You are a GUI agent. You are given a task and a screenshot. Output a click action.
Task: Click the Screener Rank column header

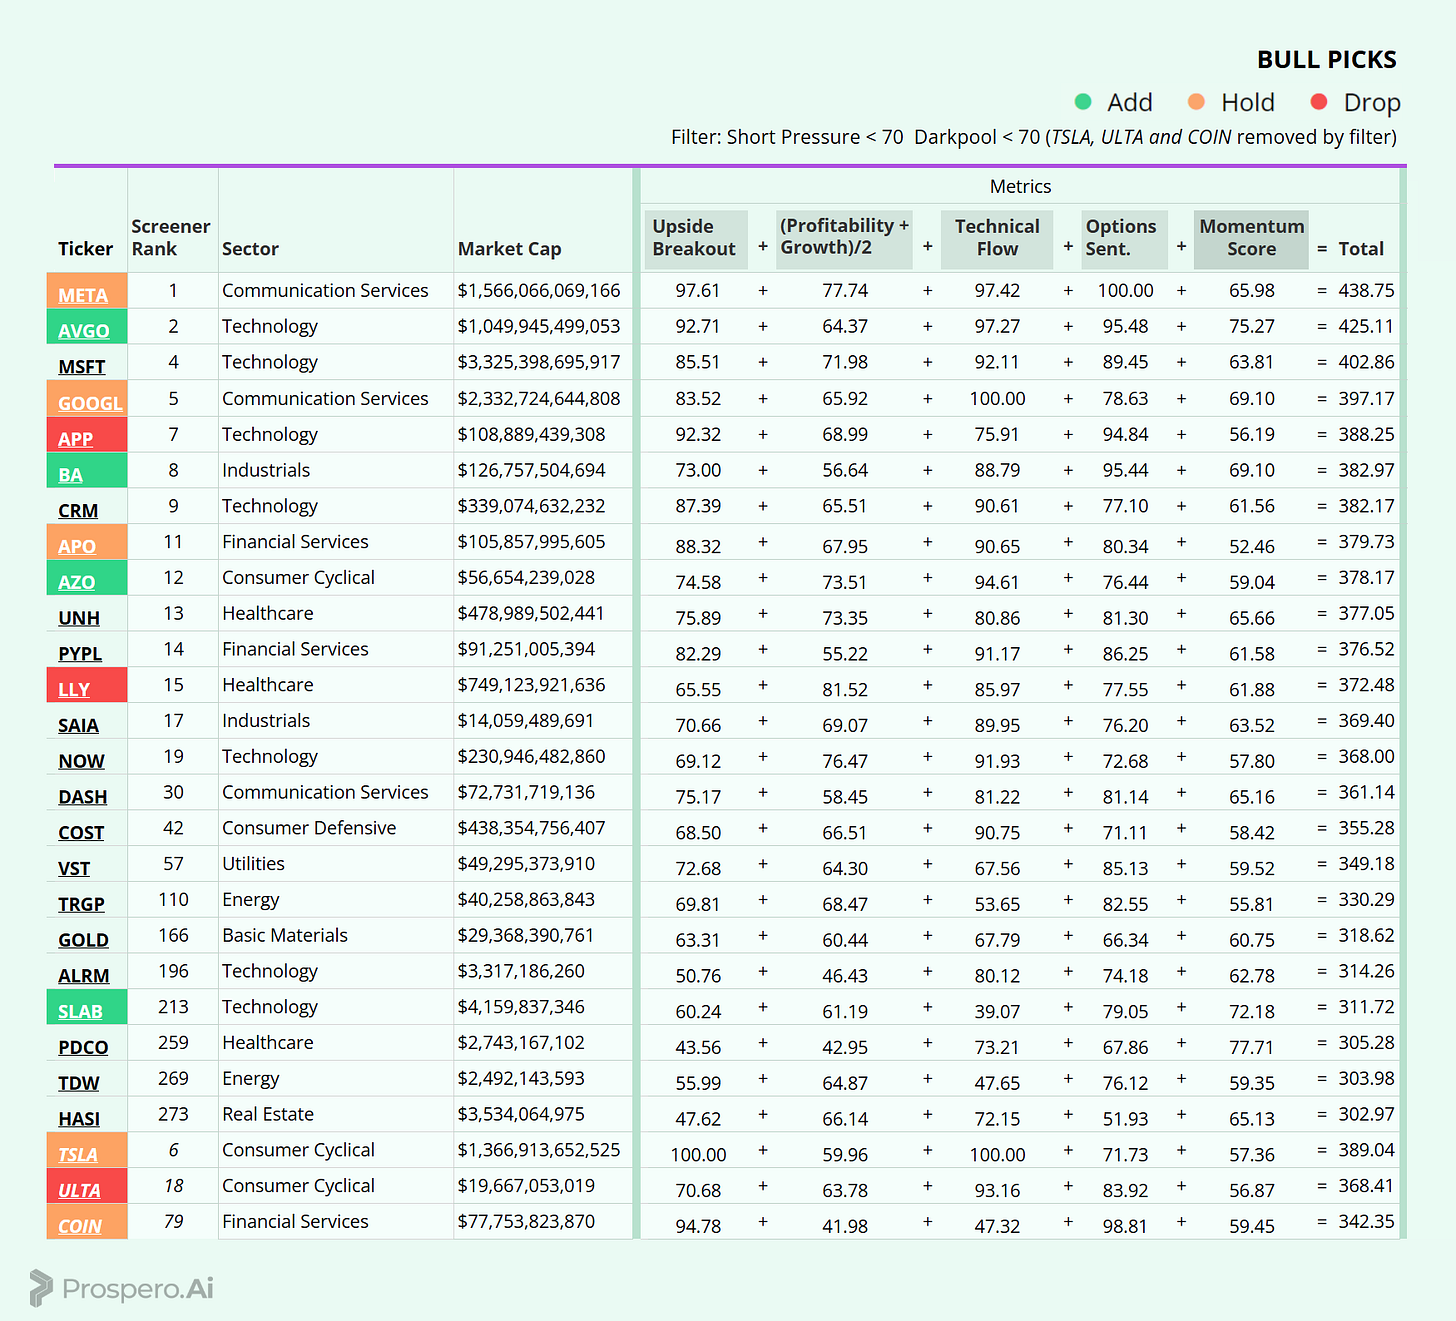tap(171, 238)
